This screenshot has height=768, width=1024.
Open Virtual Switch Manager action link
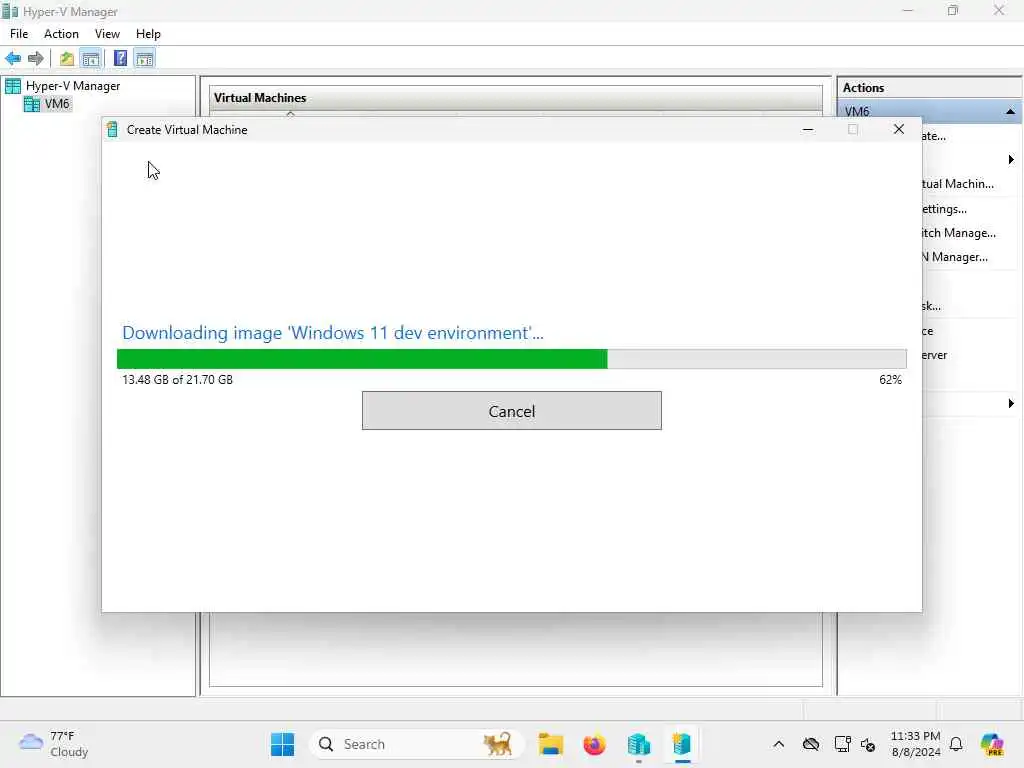pos(958,233)
